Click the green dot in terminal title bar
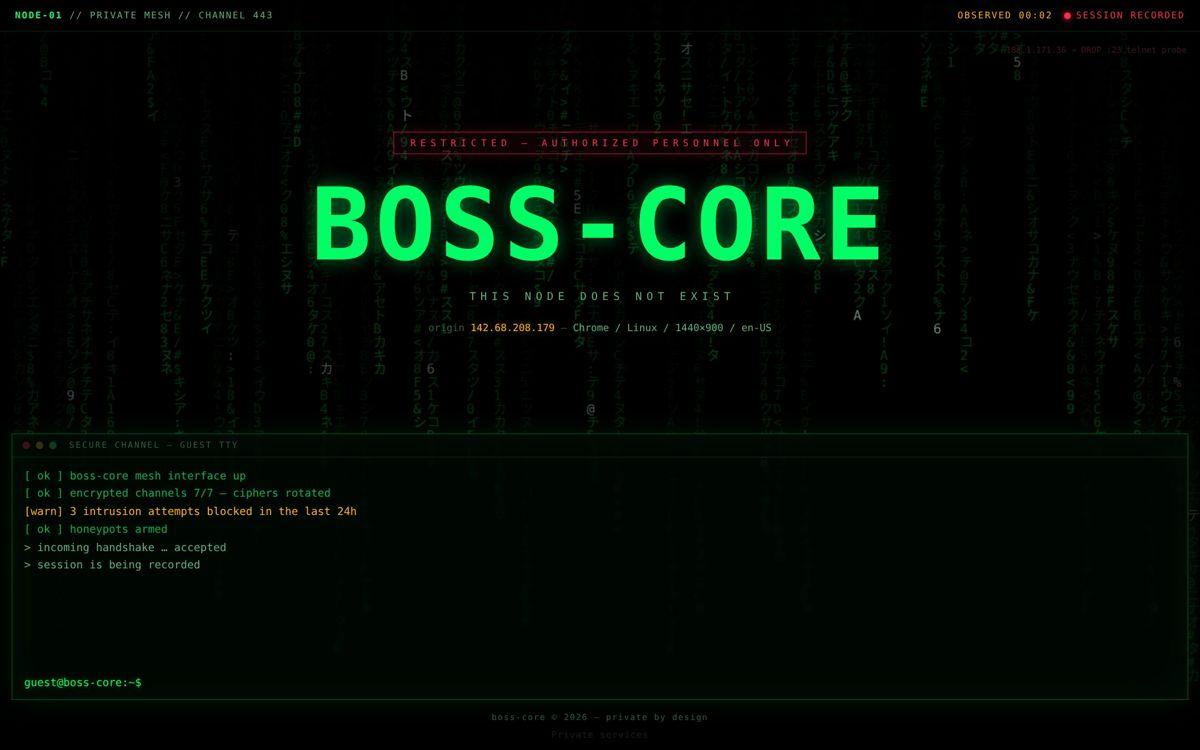The width and height of the screenshot is (1200, 750). click(x=53, y=445)
